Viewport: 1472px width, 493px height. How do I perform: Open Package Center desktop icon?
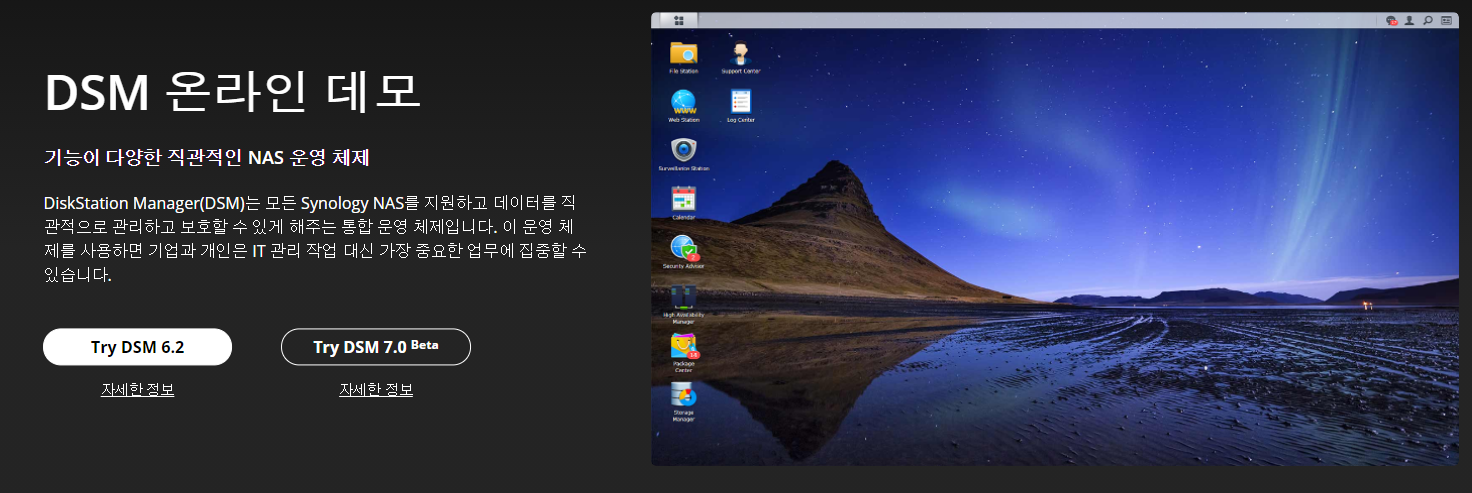684,352
